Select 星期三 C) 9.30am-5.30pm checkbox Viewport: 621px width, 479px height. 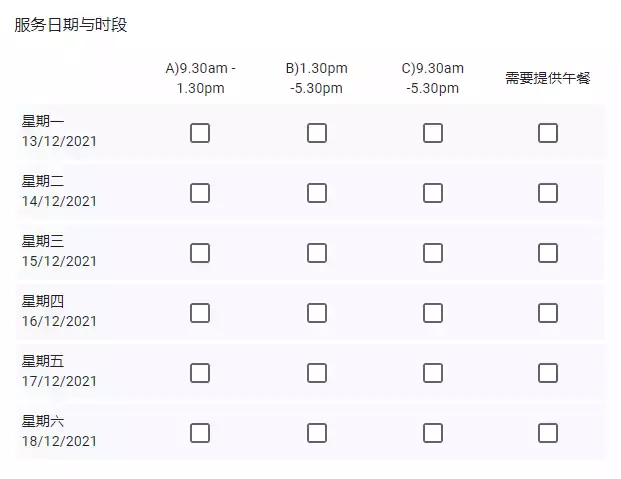pyautogui.click(x=433, y=253)
